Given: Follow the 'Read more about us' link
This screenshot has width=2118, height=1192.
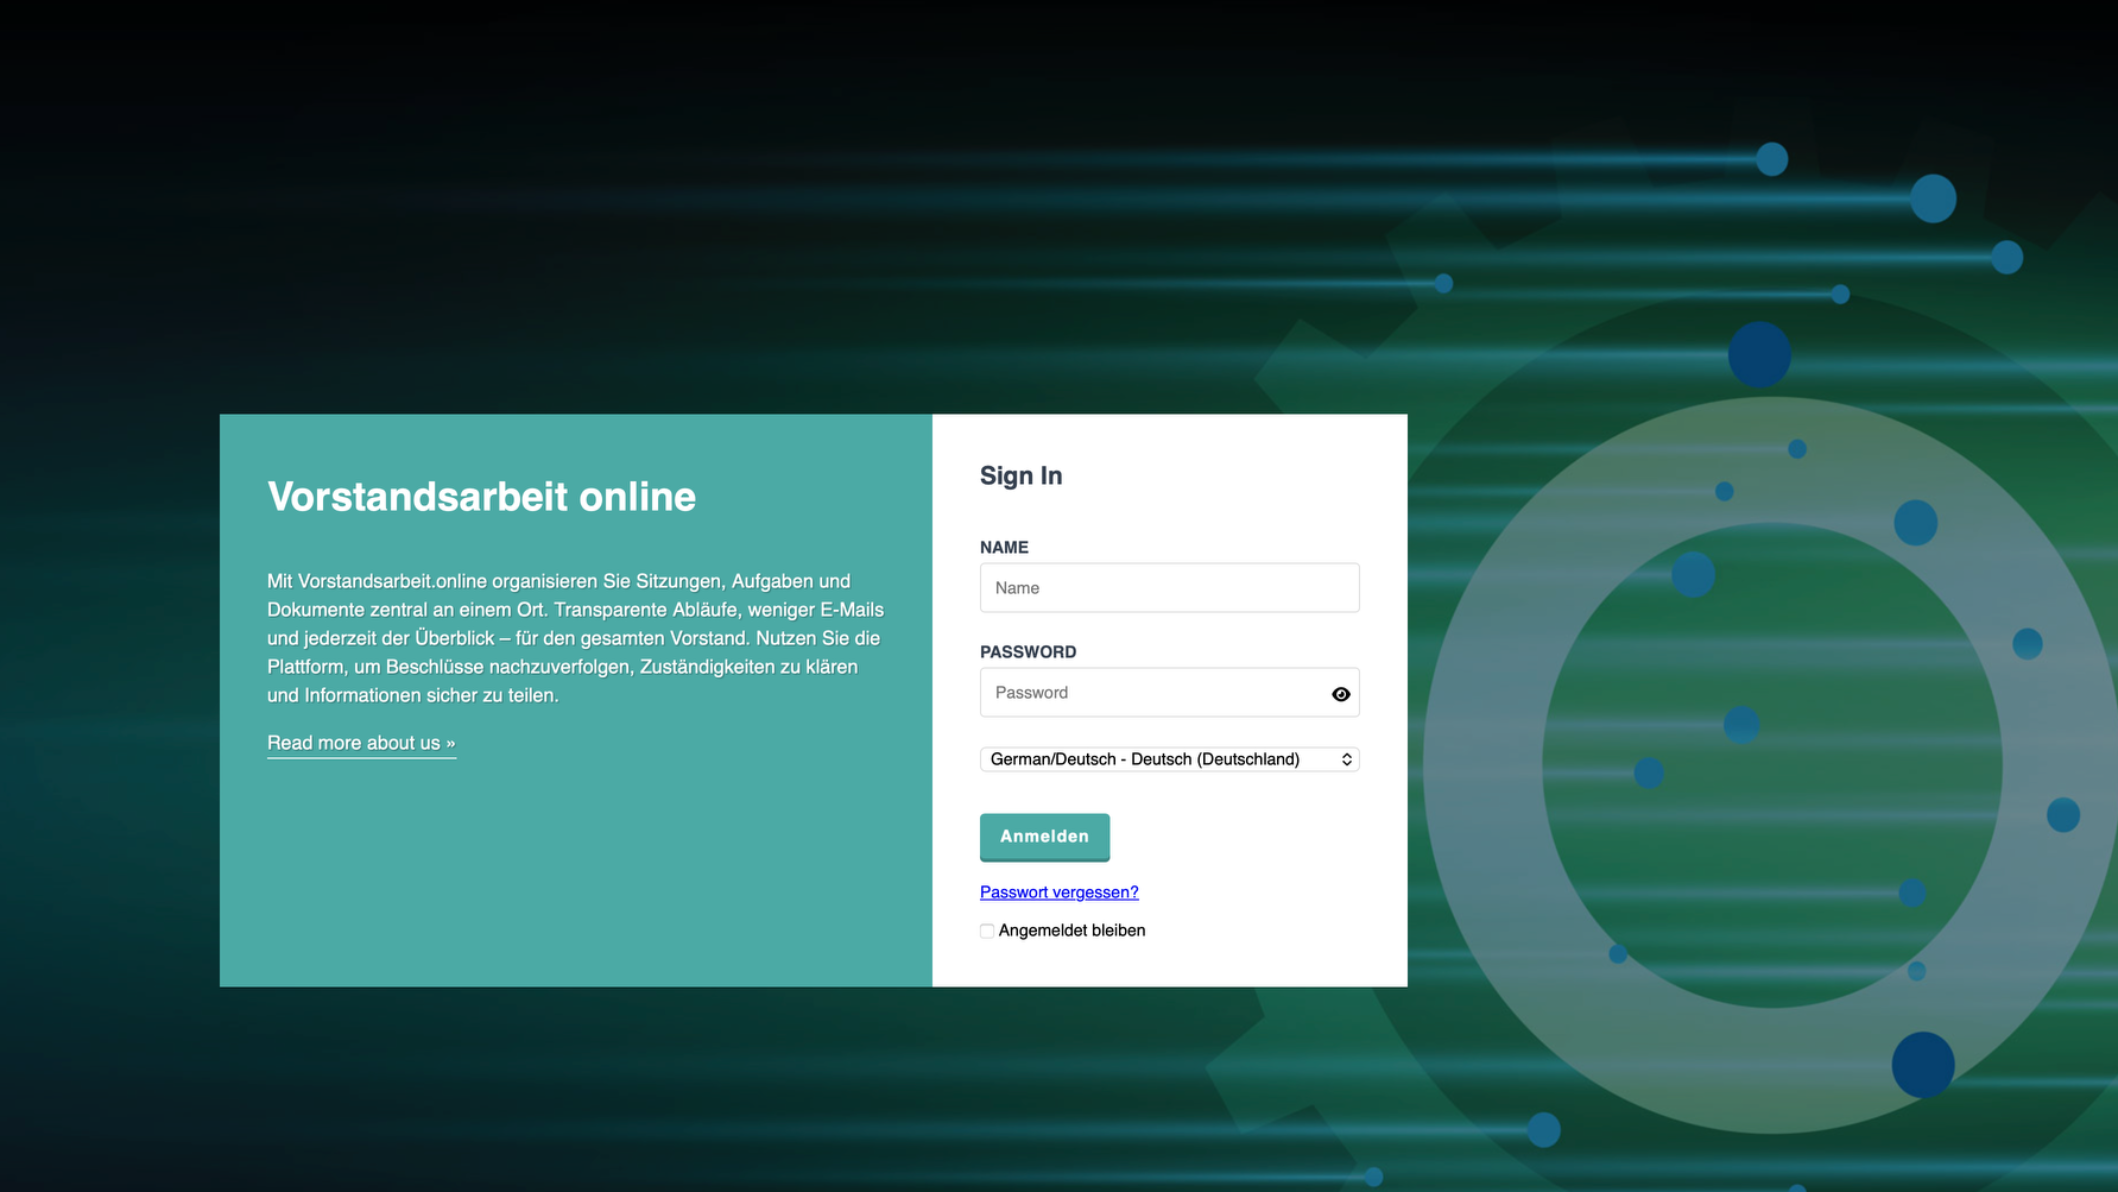Looking at the screenshot, I should 360,743.
